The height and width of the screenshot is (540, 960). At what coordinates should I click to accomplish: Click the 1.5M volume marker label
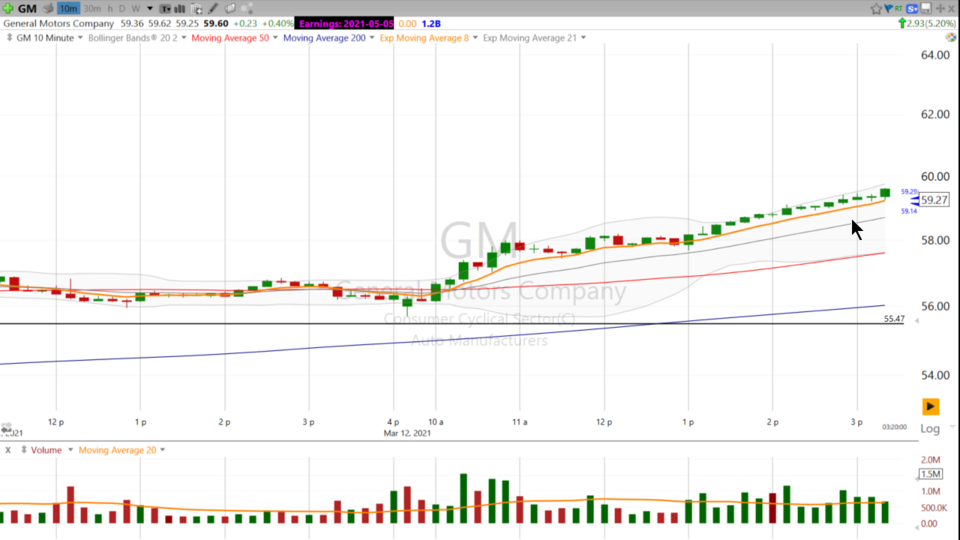931,474
